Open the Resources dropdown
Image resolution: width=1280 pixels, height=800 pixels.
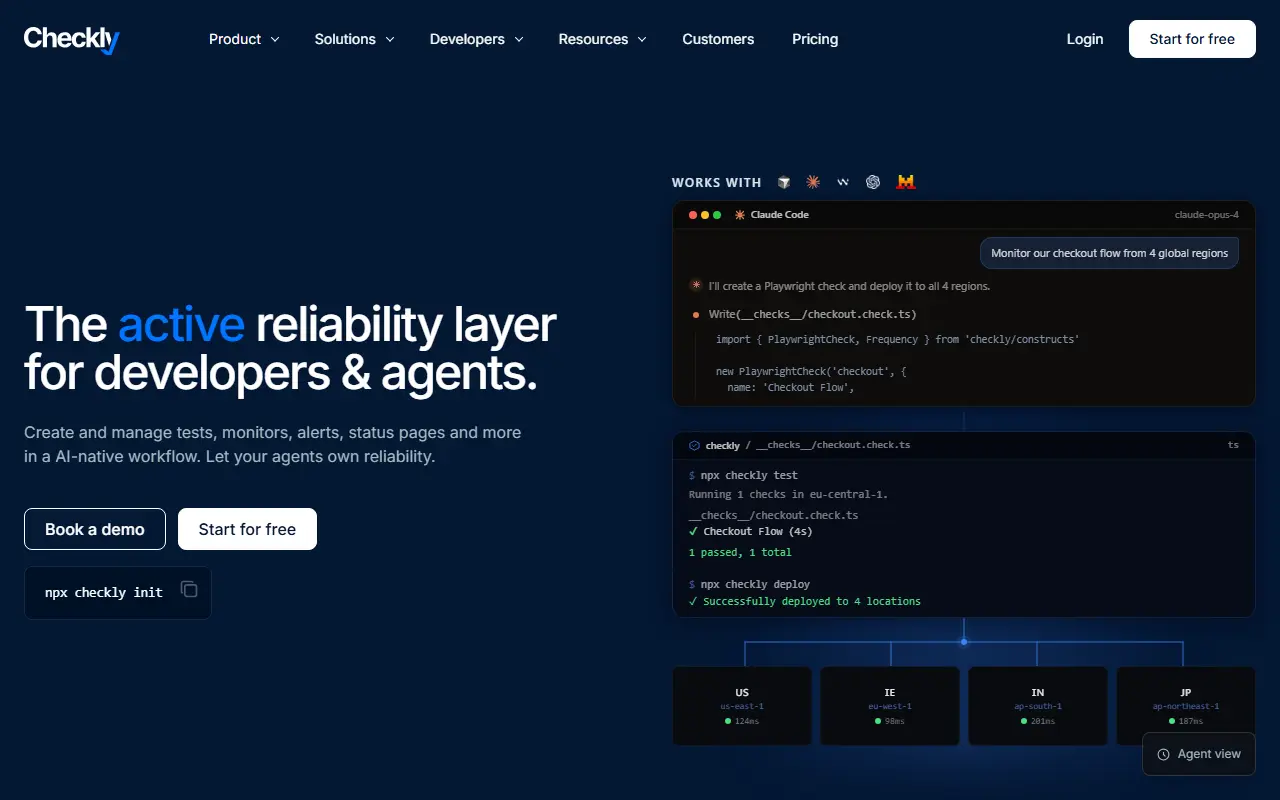[602, 39]
